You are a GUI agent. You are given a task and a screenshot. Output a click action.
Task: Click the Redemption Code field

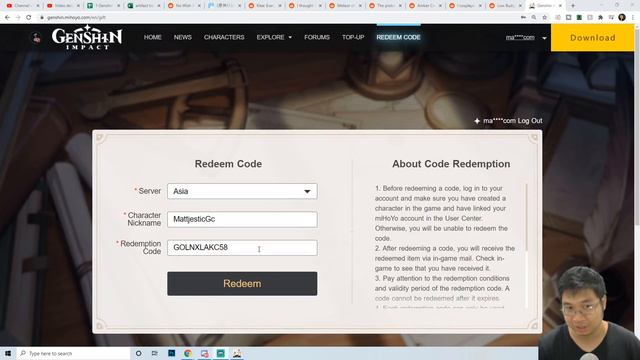coord(242,247)
